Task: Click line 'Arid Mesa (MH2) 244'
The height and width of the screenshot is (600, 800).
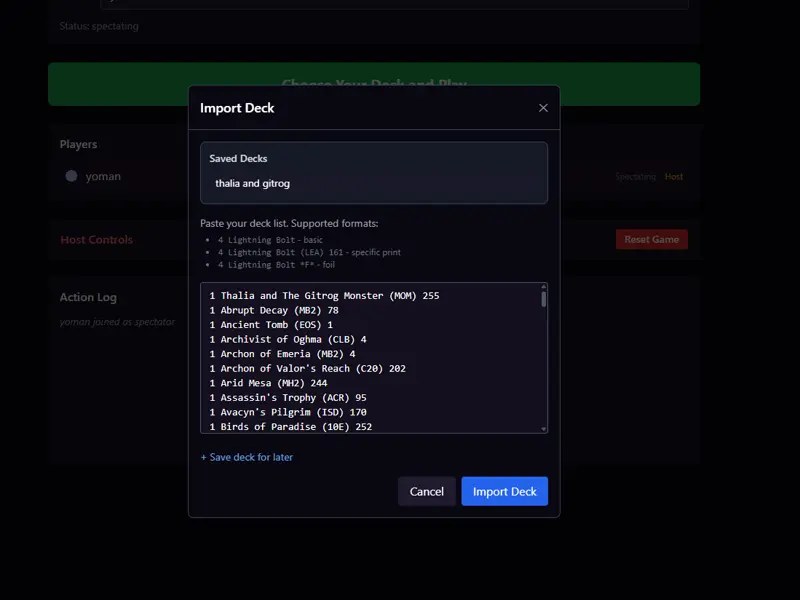Action: 268,383
